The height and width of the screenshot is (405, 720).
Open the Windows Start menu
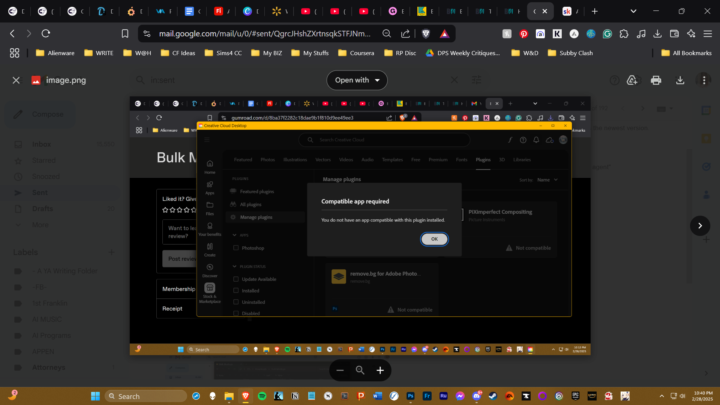pyautogui.click(x=95, y=396)
